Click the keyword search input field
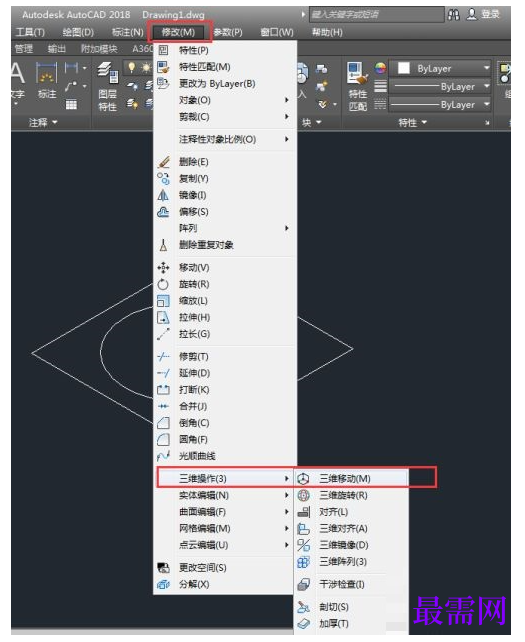 click(x=377, y=15)
